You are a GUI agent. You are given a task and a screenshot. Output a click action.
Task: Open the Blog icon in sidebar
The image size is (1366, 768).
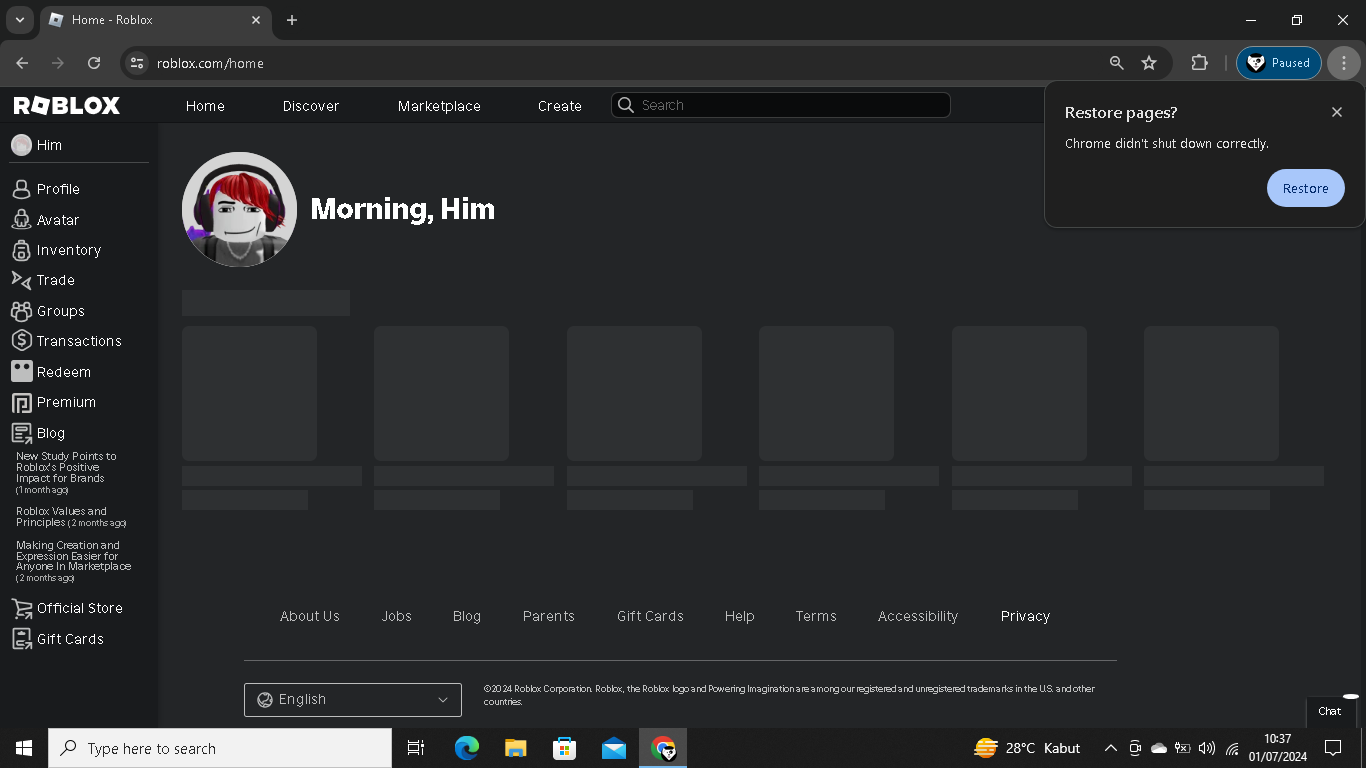tap(21, 433)
